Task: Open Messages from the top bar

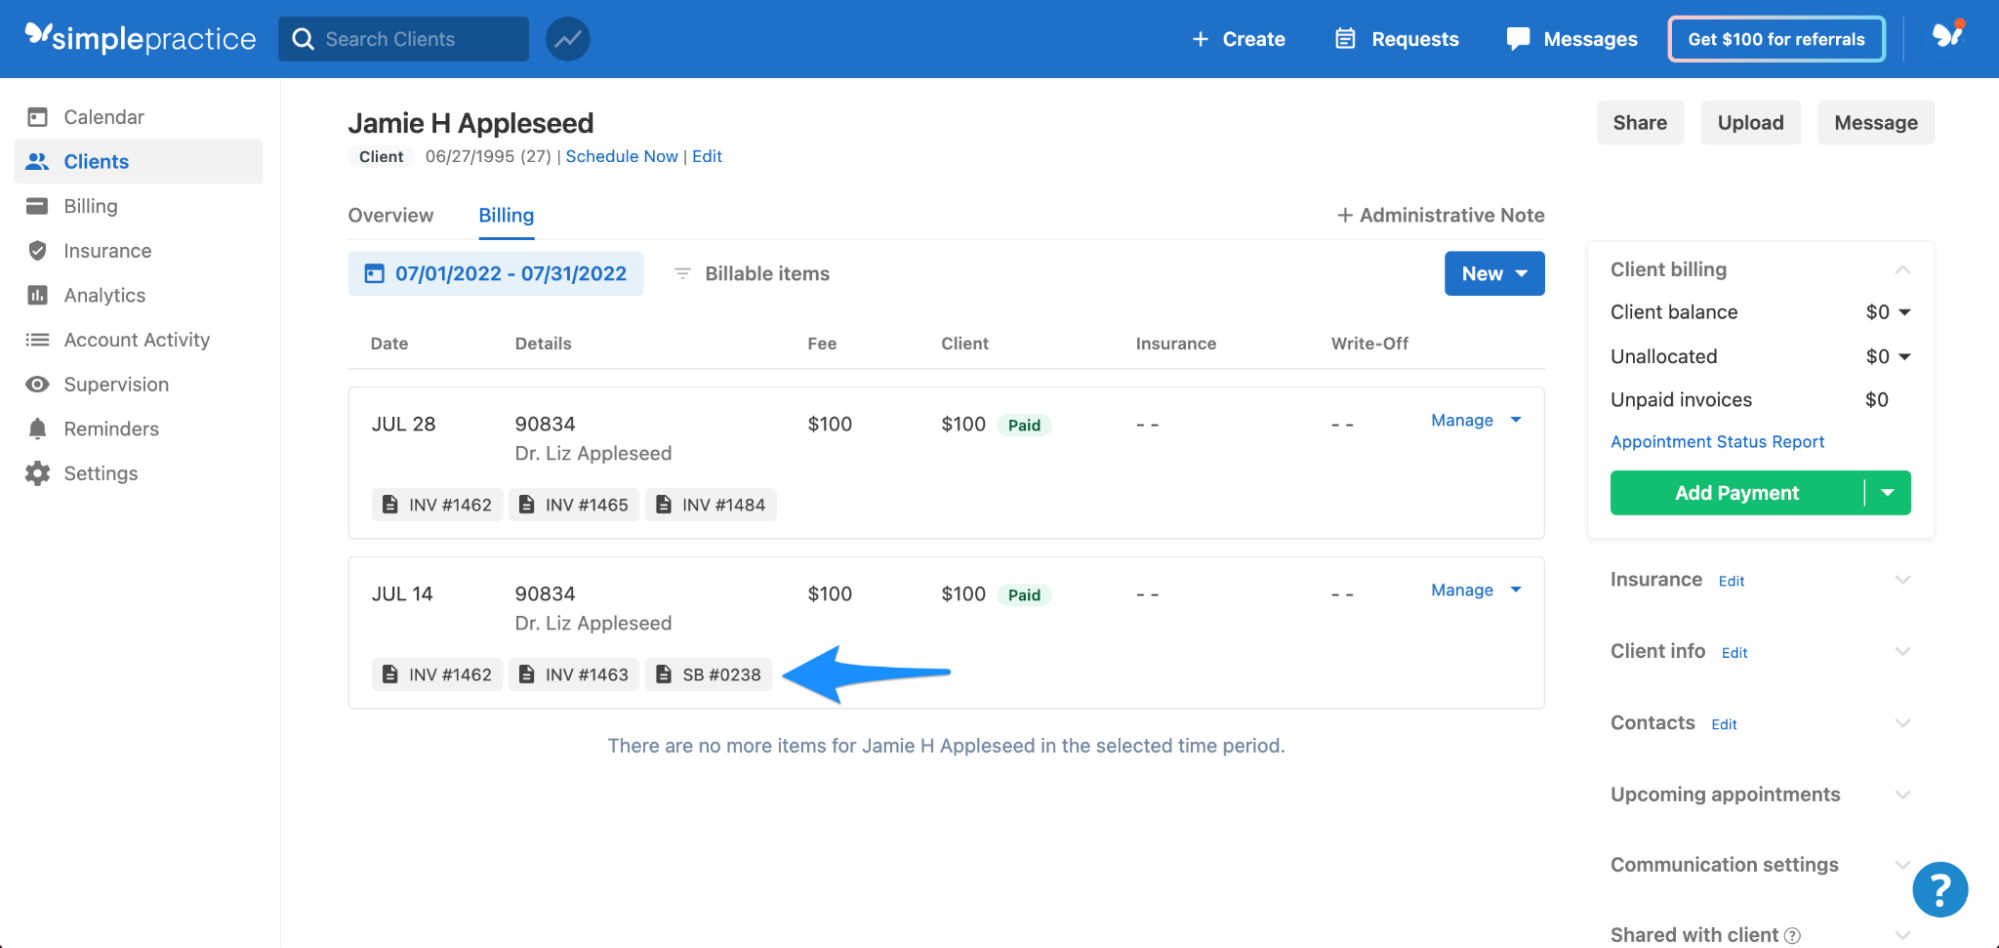Action: 1571,39
